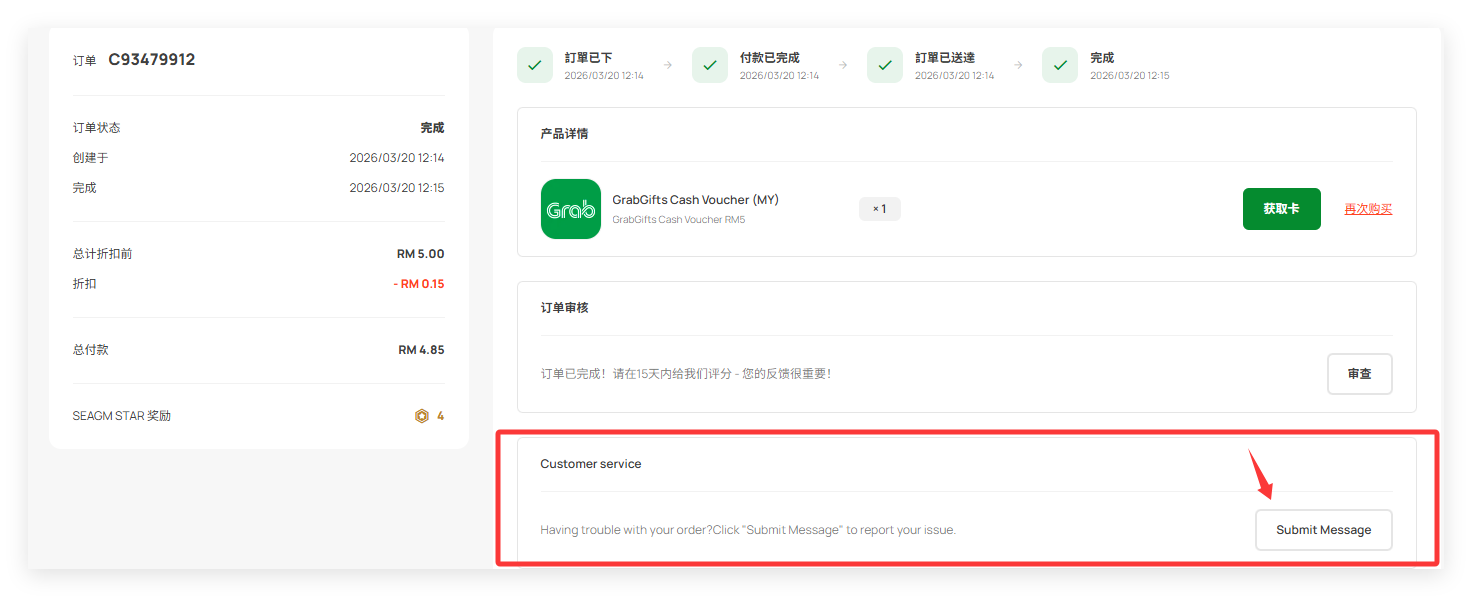Click the ×1 quantity badge

coord(880,209)
